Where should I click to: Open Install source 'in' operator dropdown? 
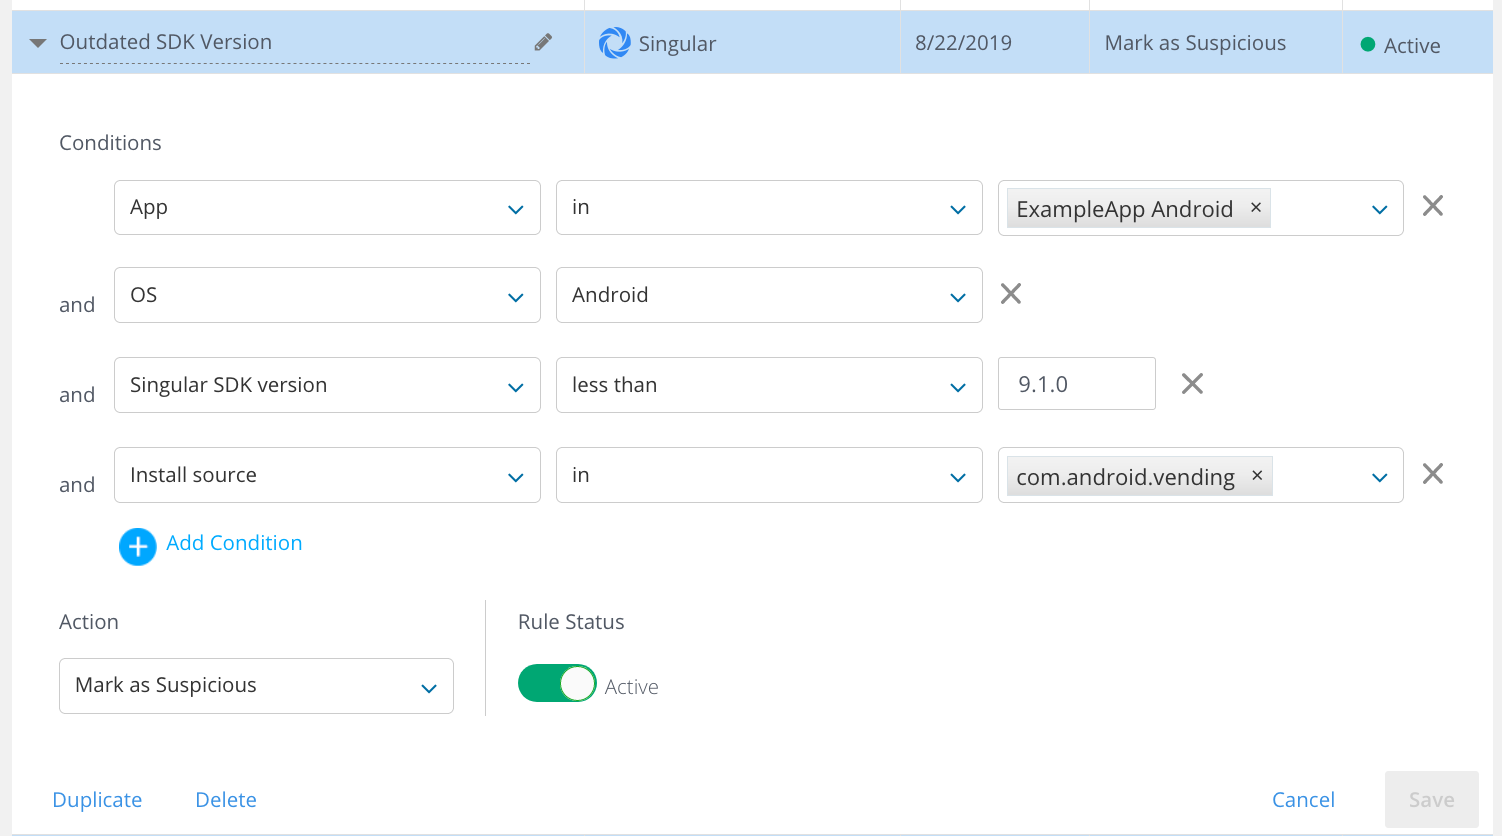(769, 475)
